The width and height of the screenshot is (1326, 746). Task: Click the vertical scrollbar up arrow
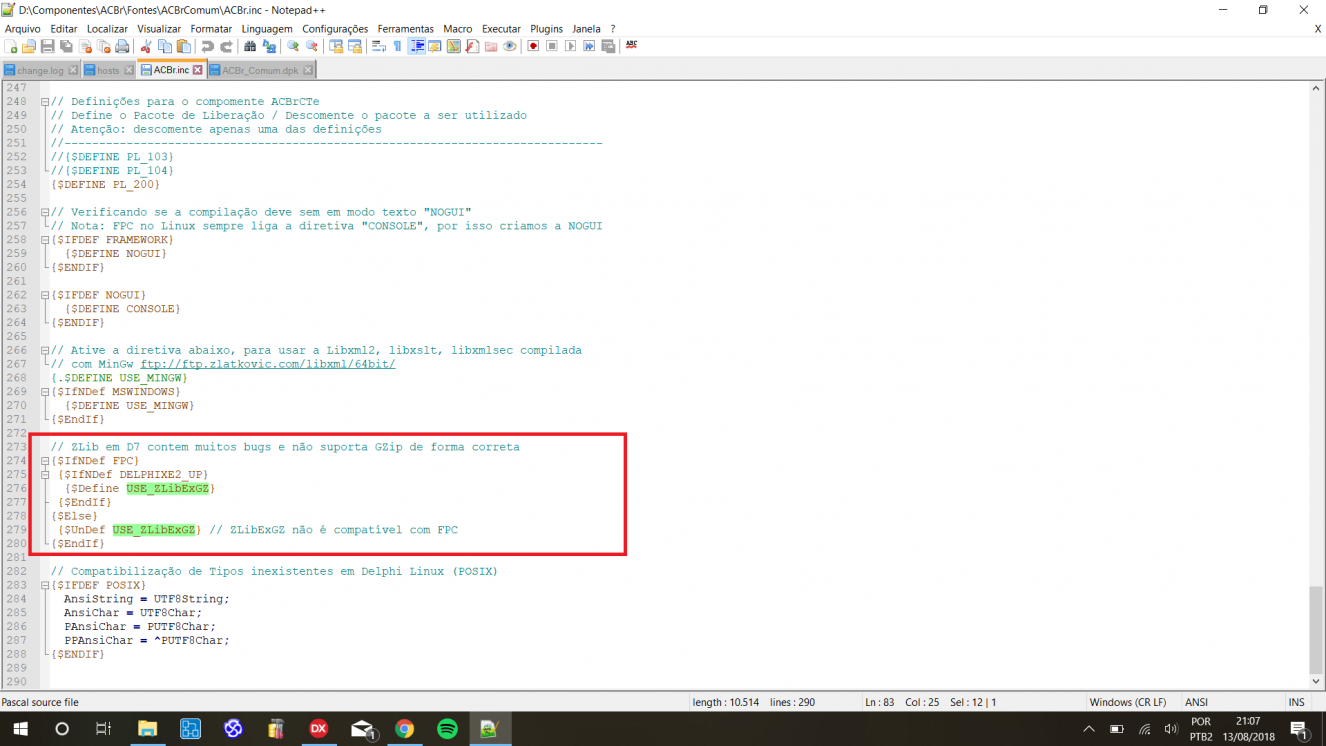[x=1316, y=89]
